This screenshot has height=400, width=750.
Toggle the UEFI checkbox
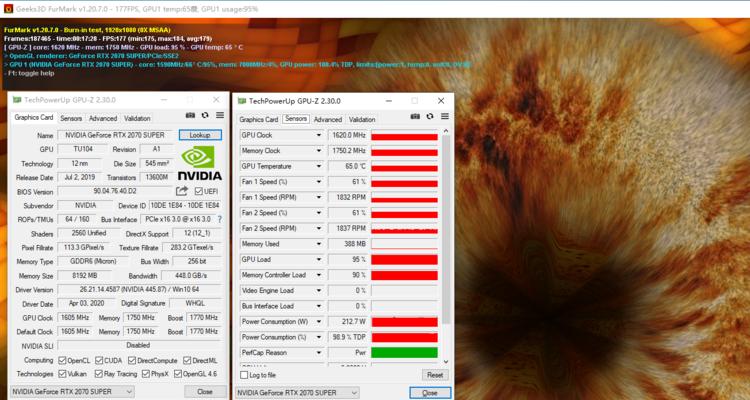(x=199, y=191)
